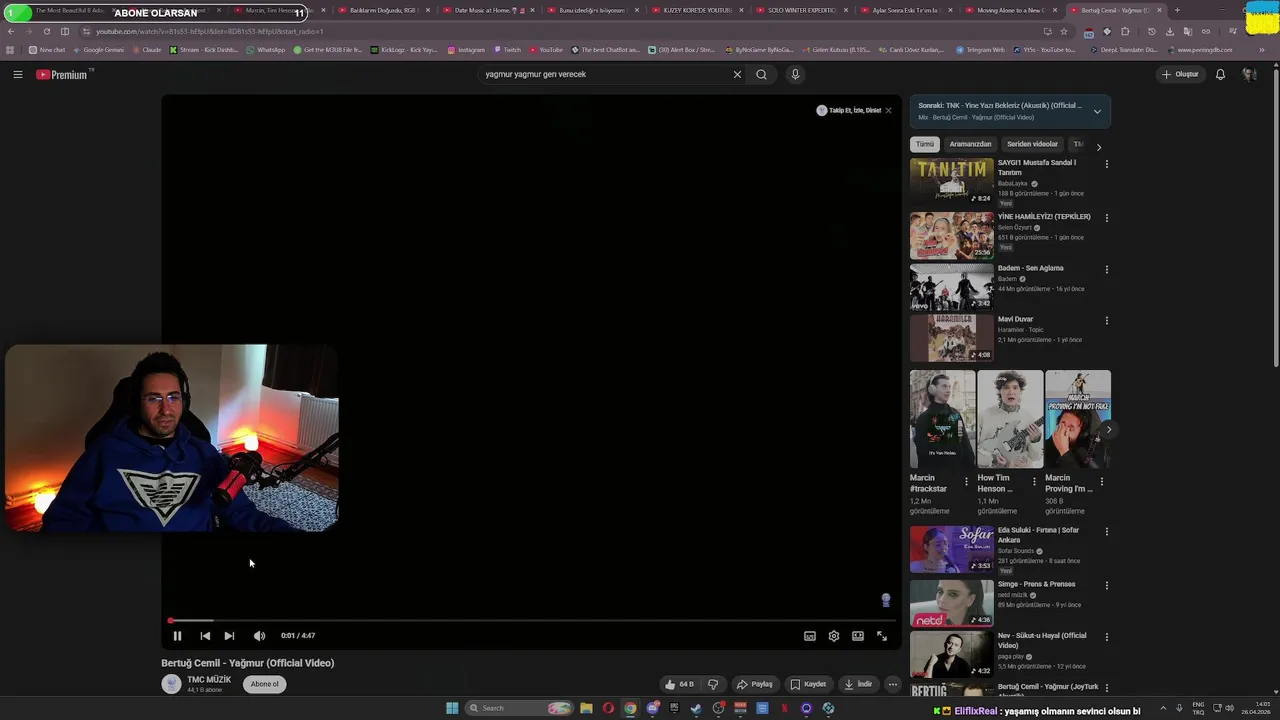Search by voice microphone

[795, 74]
